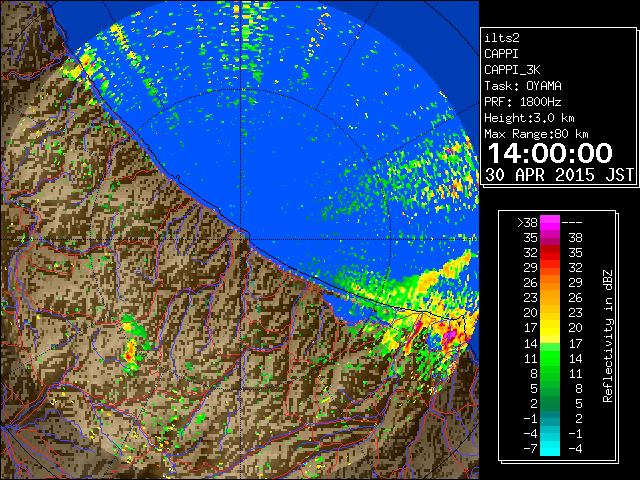Screen dimensions: 640x480
Task: Pick the dark green 2–5 dBZ band
Action: click(550, 403)
